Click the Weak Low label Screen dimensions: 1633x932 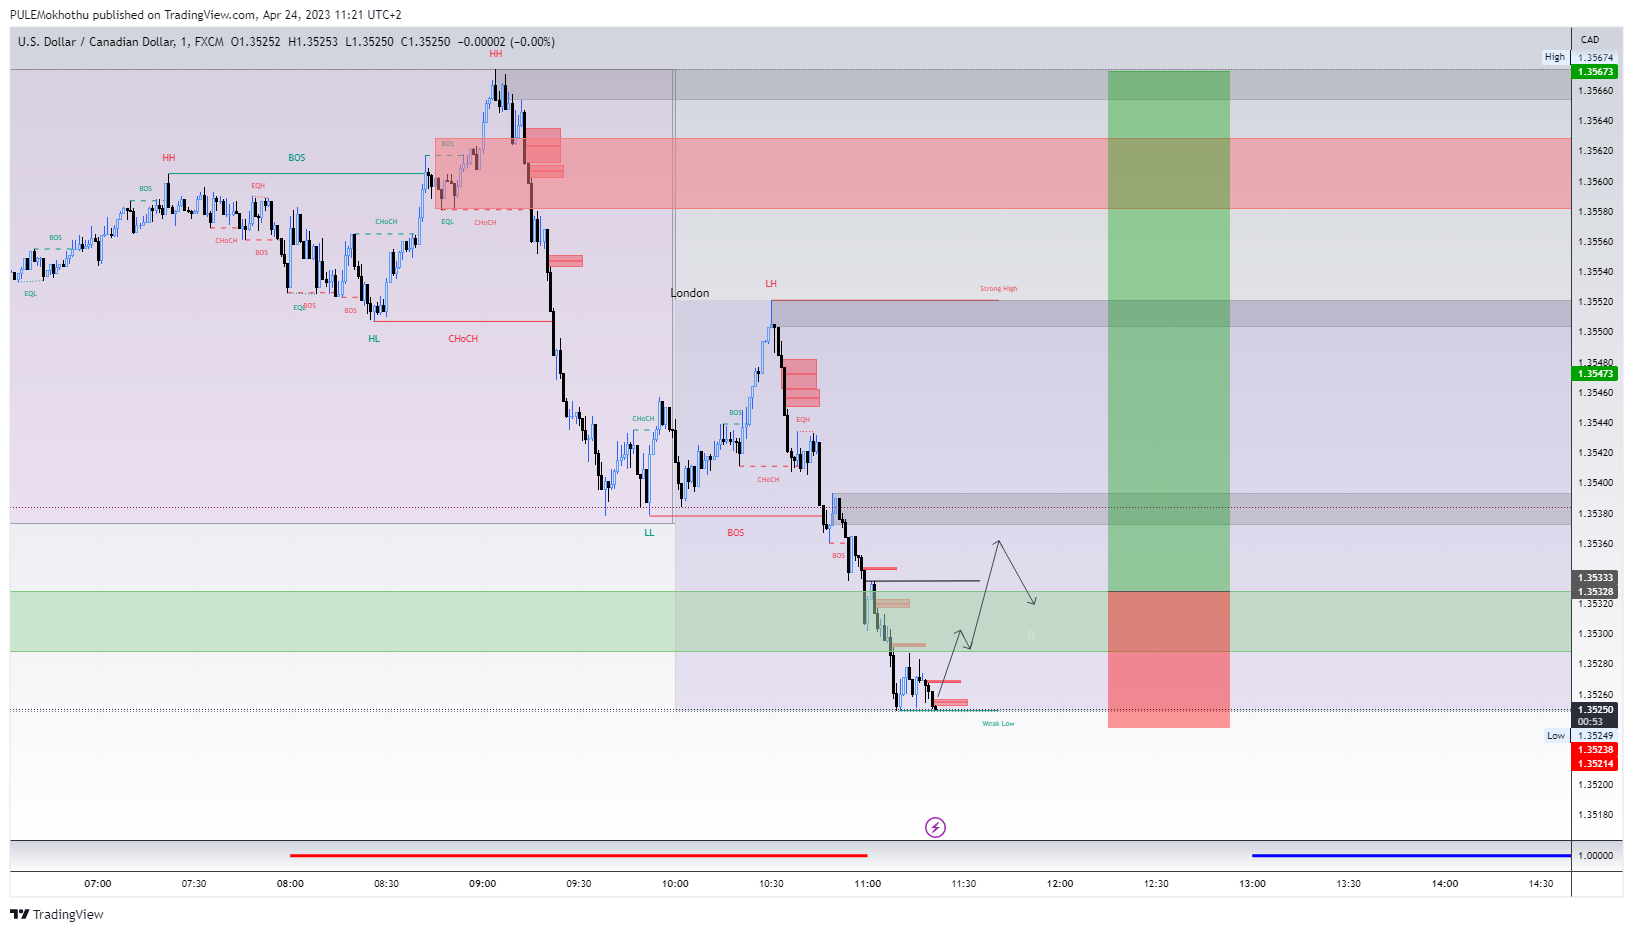[998, 724]
